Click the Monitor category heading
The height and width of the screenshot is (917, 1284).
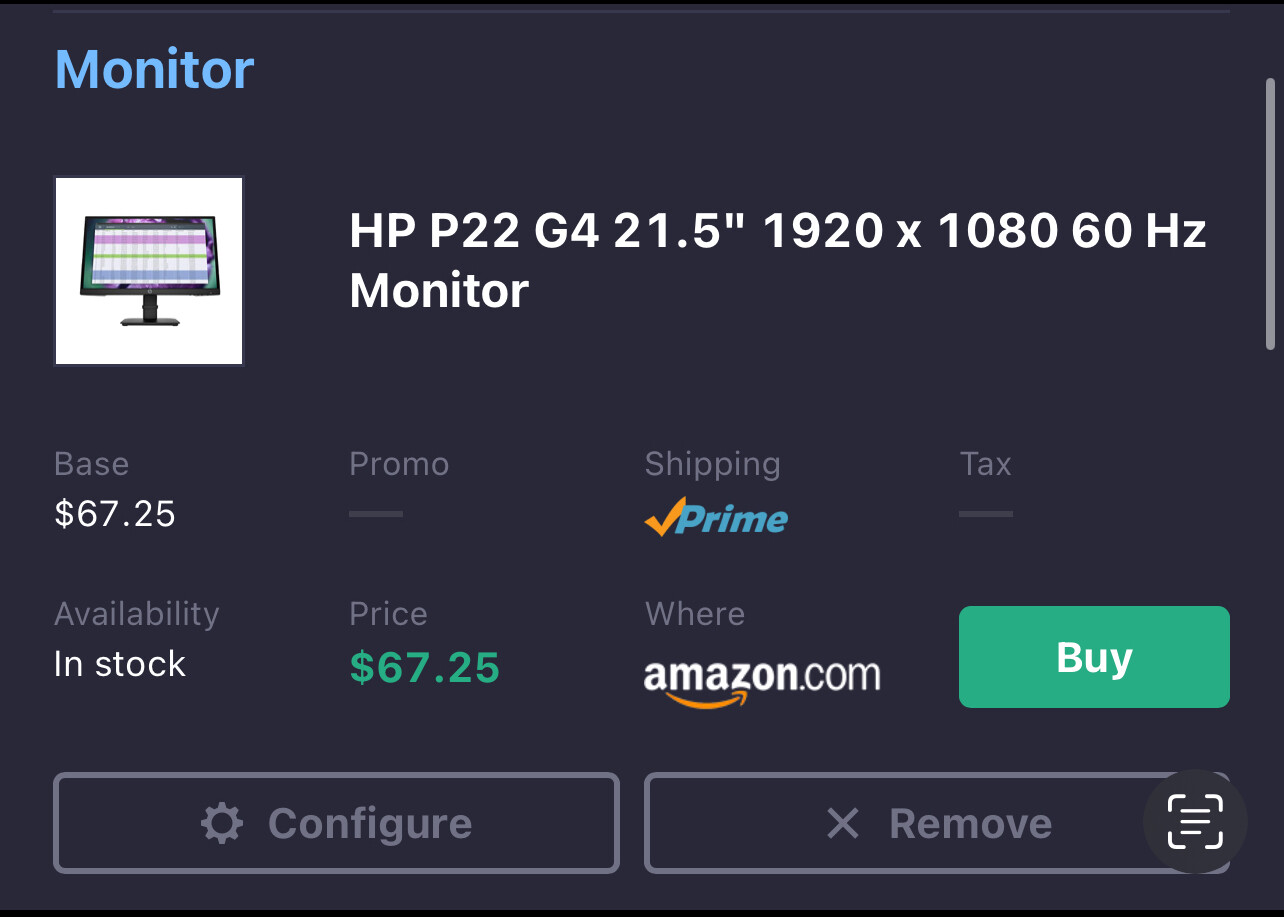[x=154, y=69]
